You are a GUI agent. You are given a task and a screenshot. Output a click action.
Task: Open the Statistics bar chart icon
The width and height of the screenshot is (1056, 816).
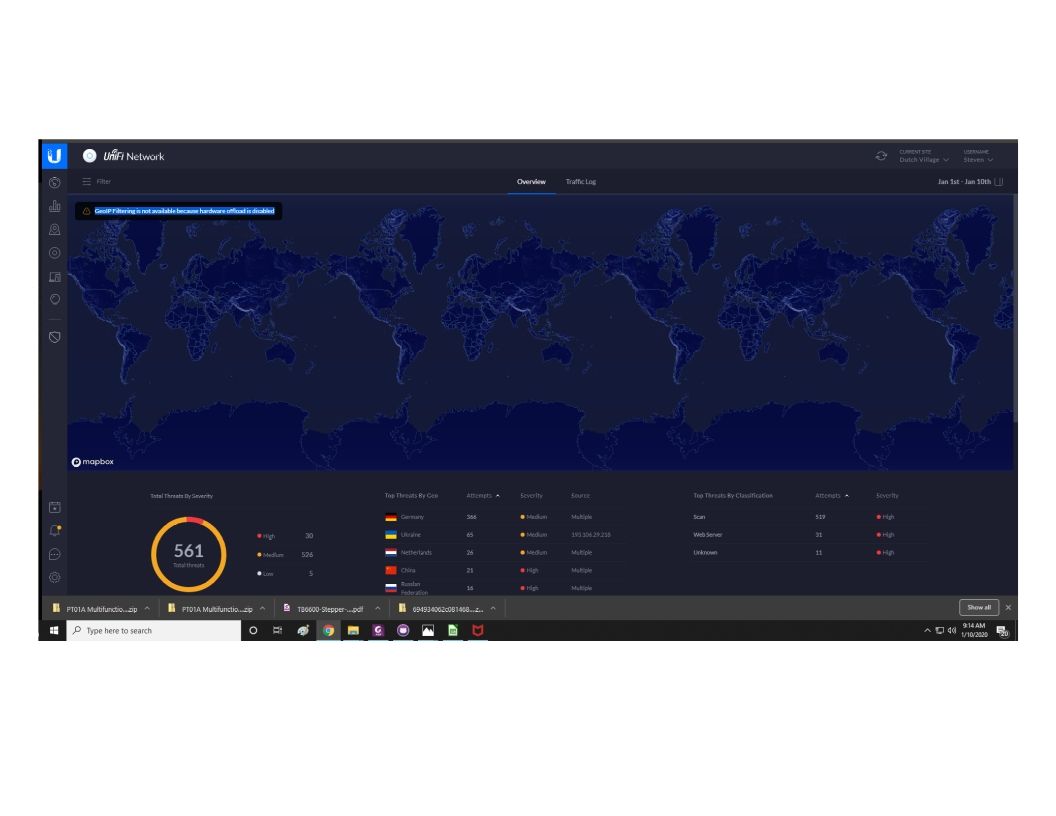tap(55, 206)
